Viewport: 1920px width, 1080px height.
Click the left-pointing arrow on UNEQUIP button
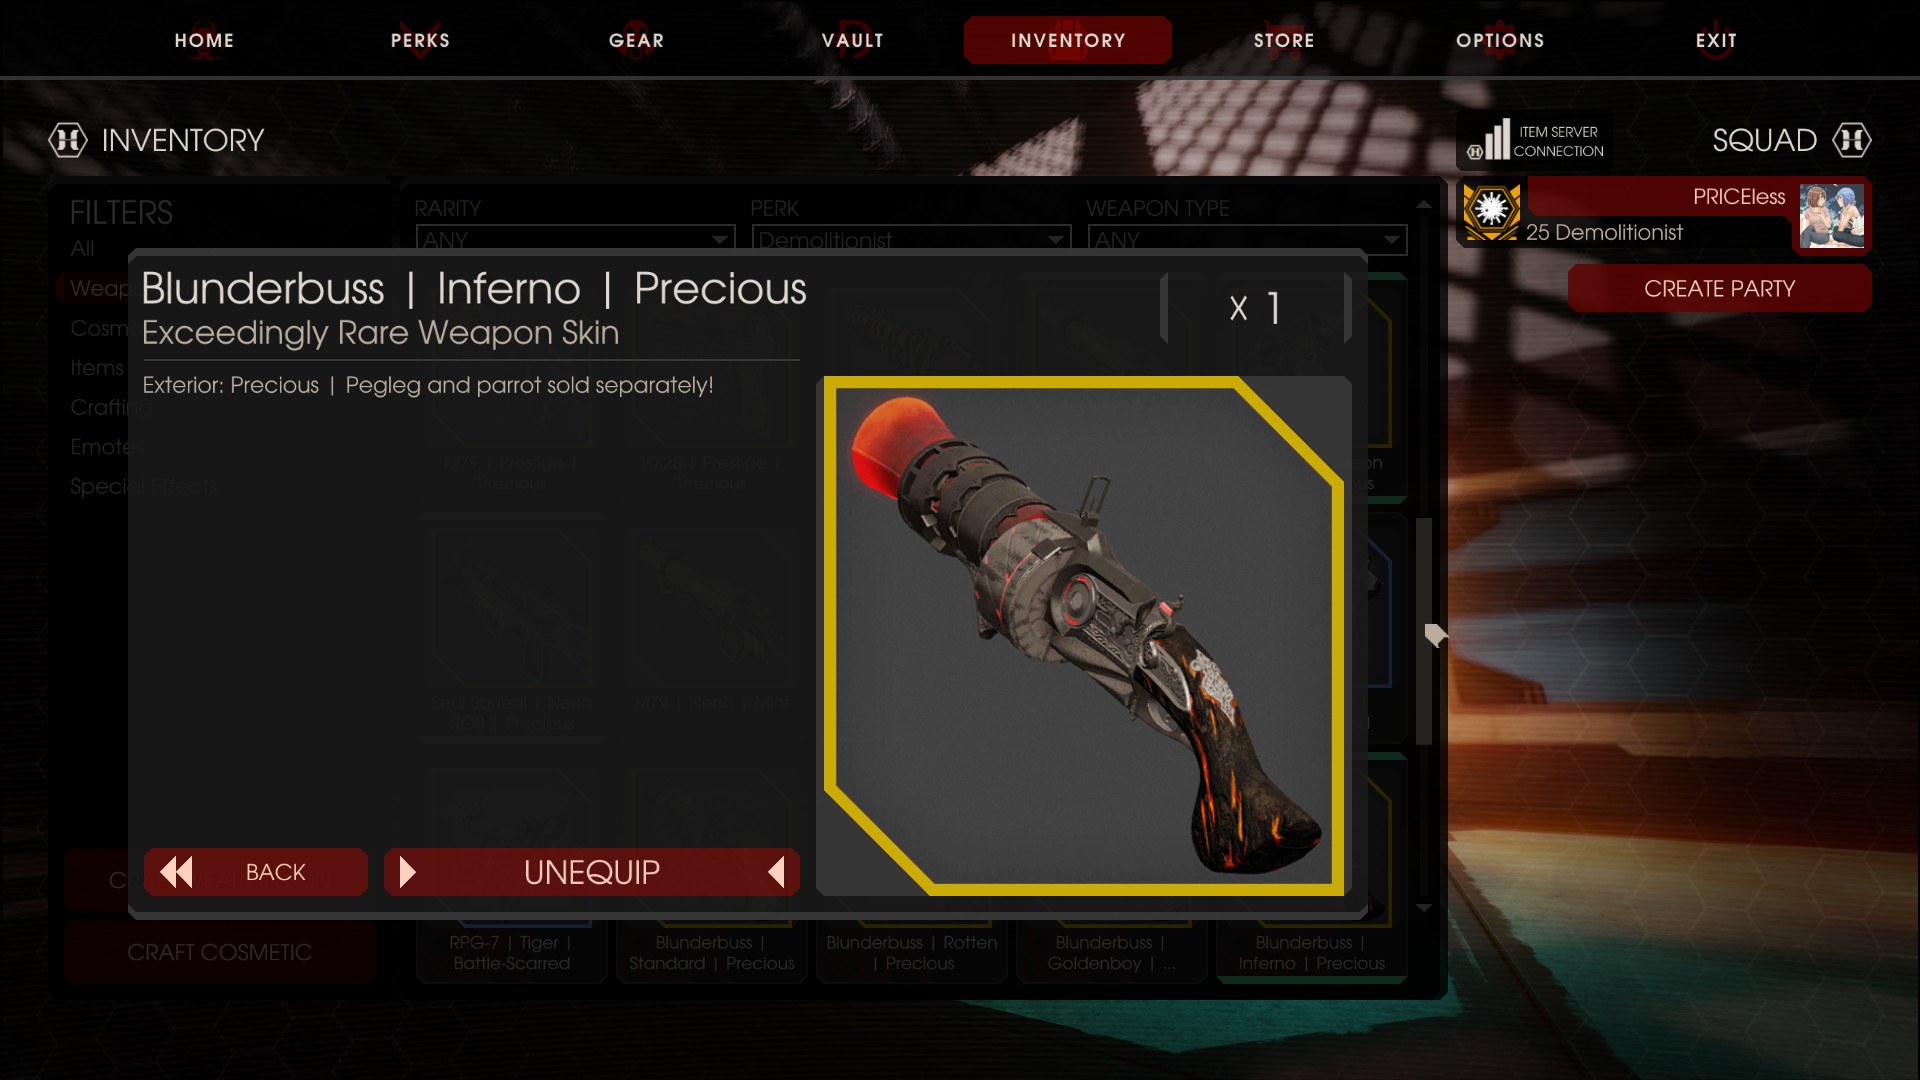(x=776, y=872)
